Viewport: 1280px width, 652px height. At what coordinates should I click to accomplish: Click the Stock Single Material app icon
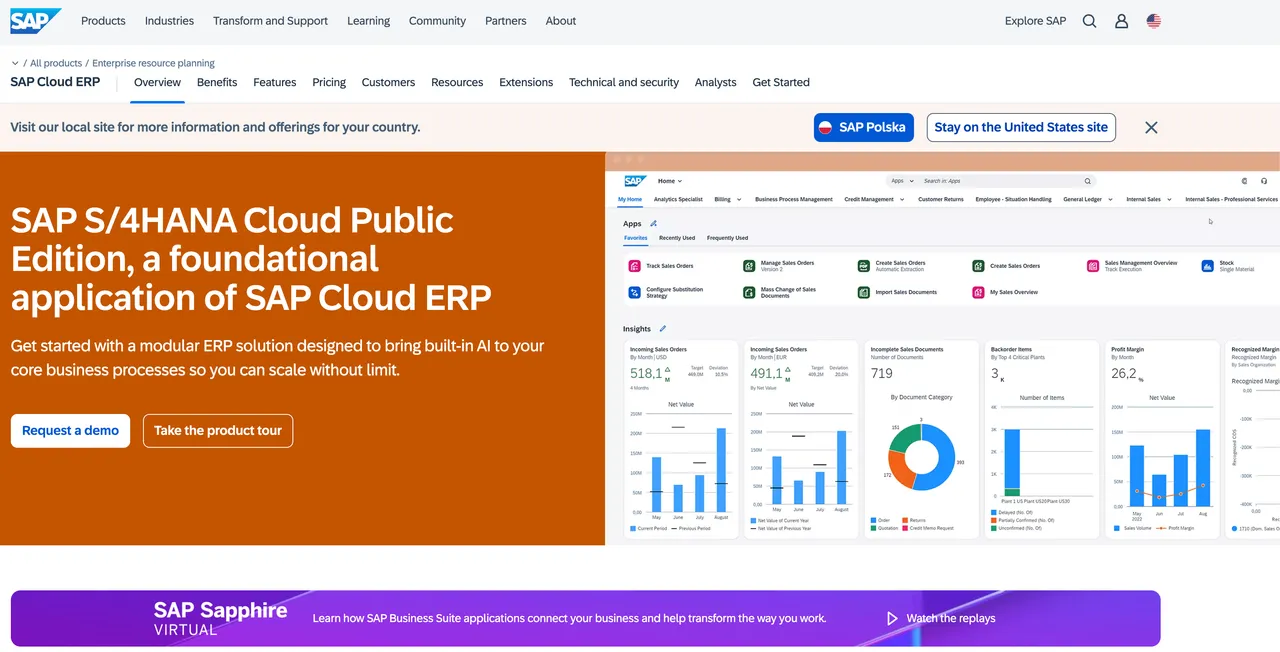1208,266
